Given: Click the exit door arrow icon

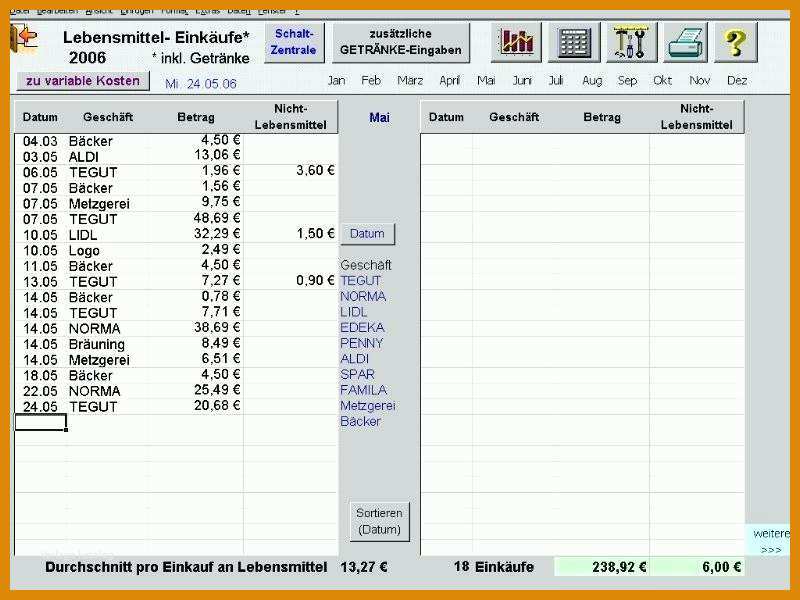Looking at the screenshot, I should tap(24, 40).
